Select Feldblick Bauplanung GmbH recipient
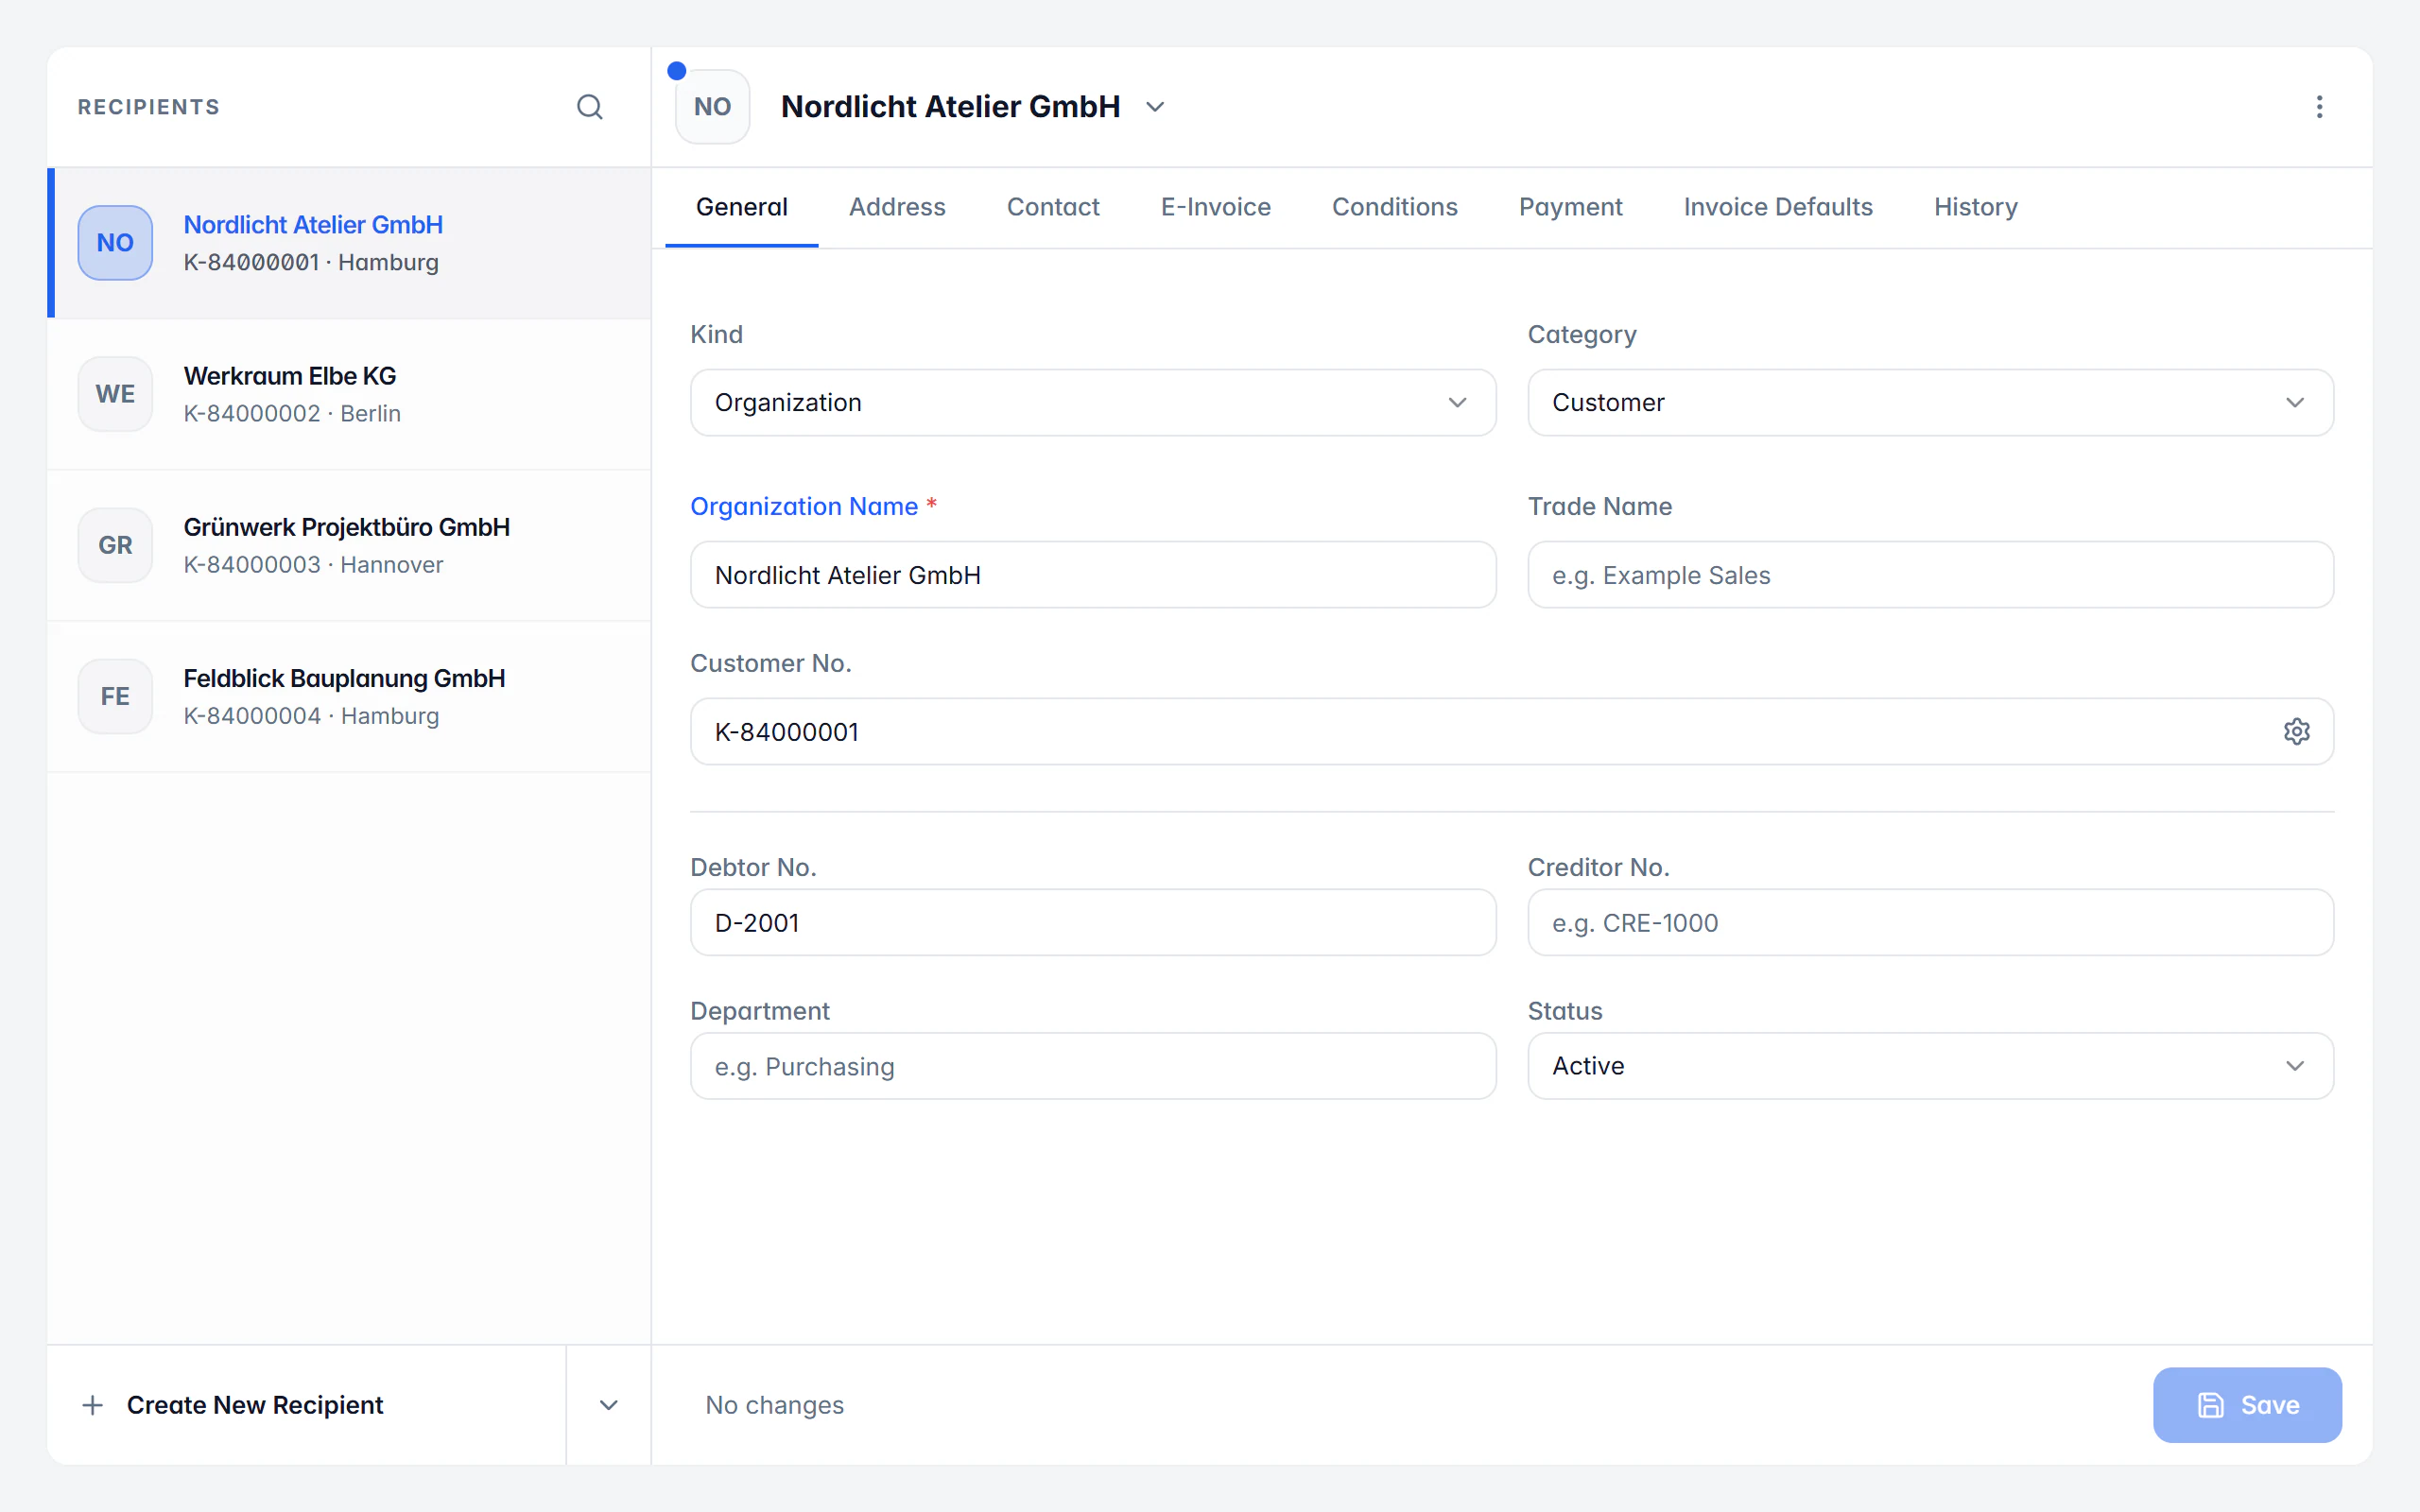This screenshot has width=2420, height=1512. click(x=349, y=696)
